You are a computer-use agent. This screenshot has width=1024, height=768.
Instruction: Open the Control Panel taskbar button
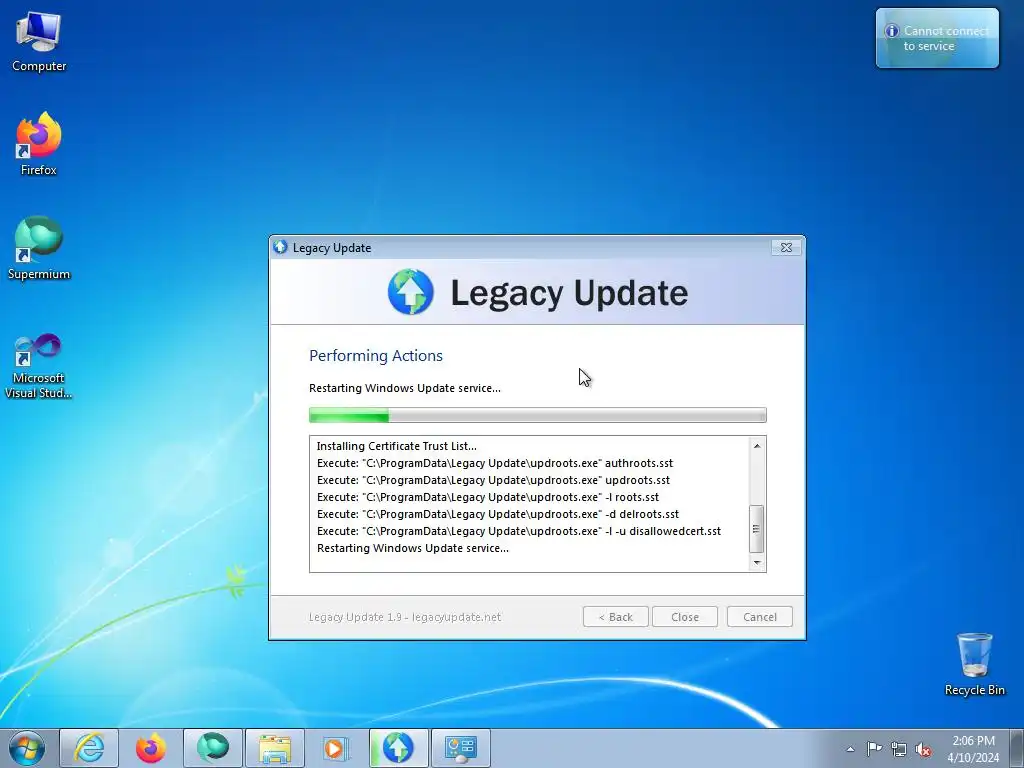461,748
